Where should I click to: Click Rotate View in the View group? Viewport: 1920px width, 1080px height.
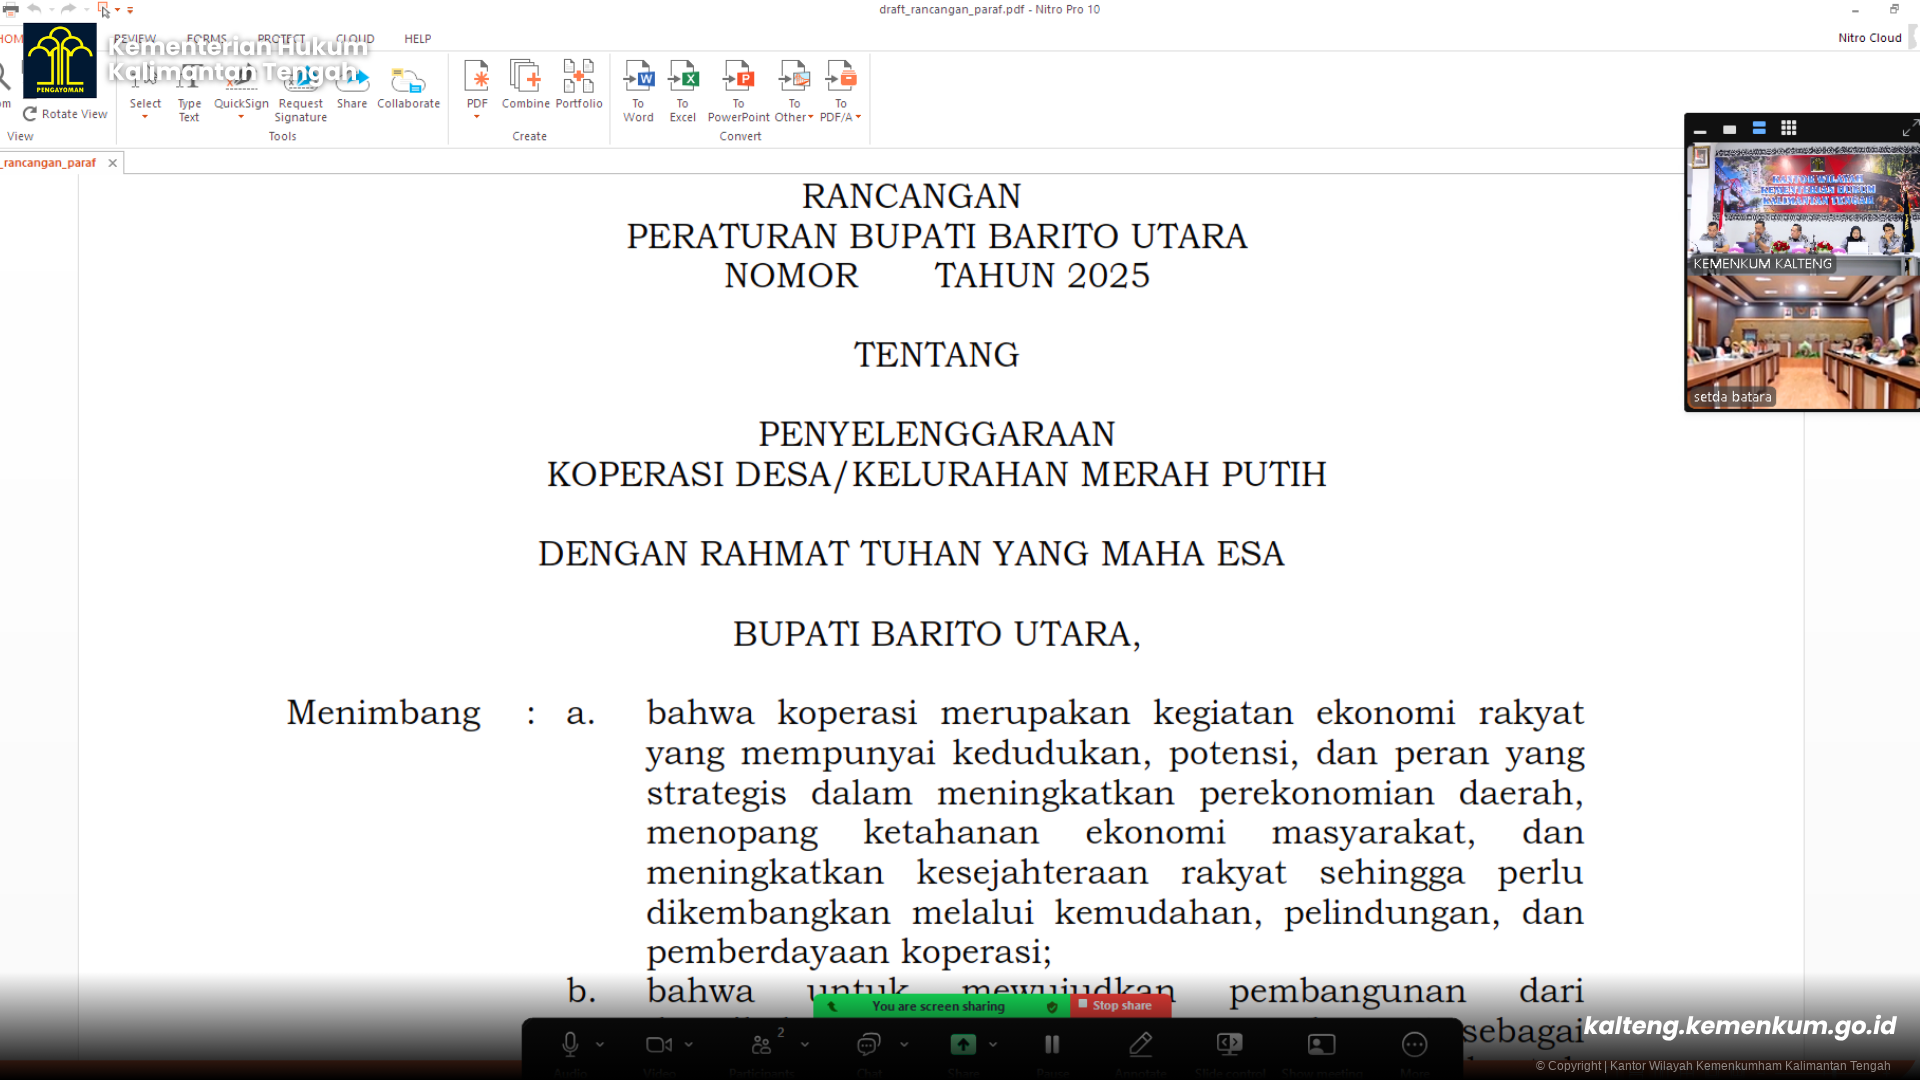point(65,114)
